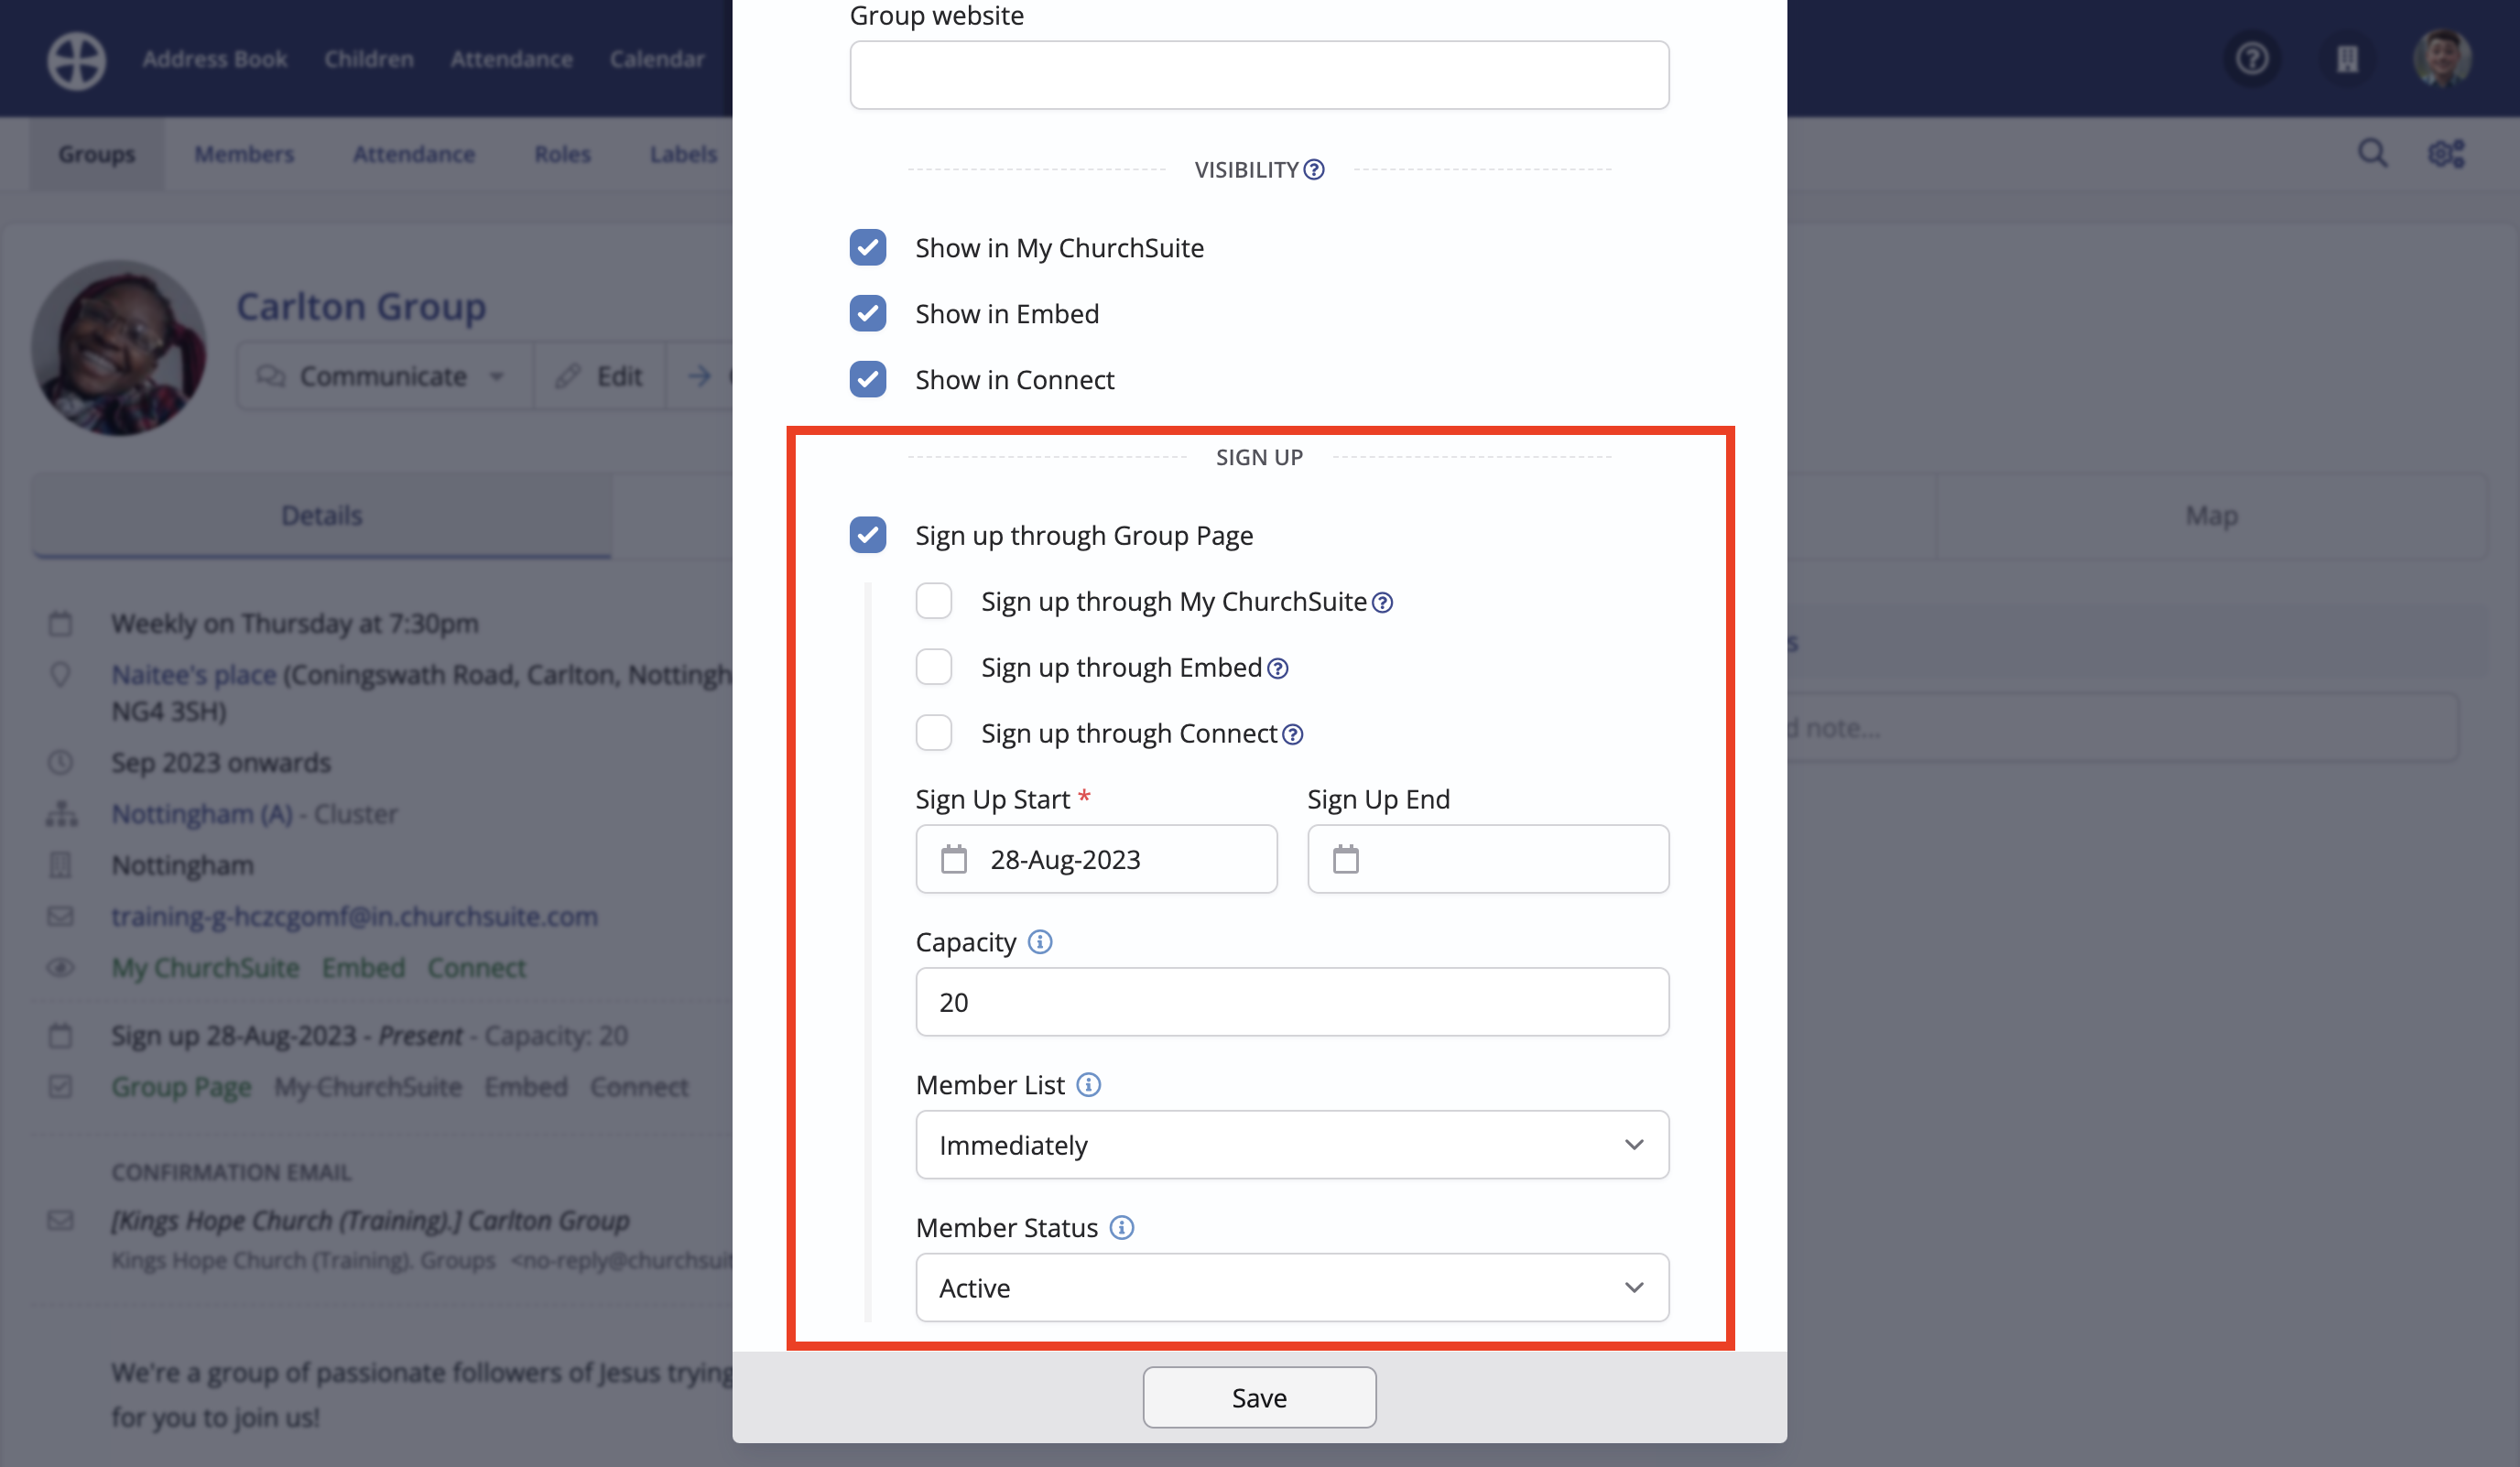Open the Member List dropdown

(x=1292, y=1145)
